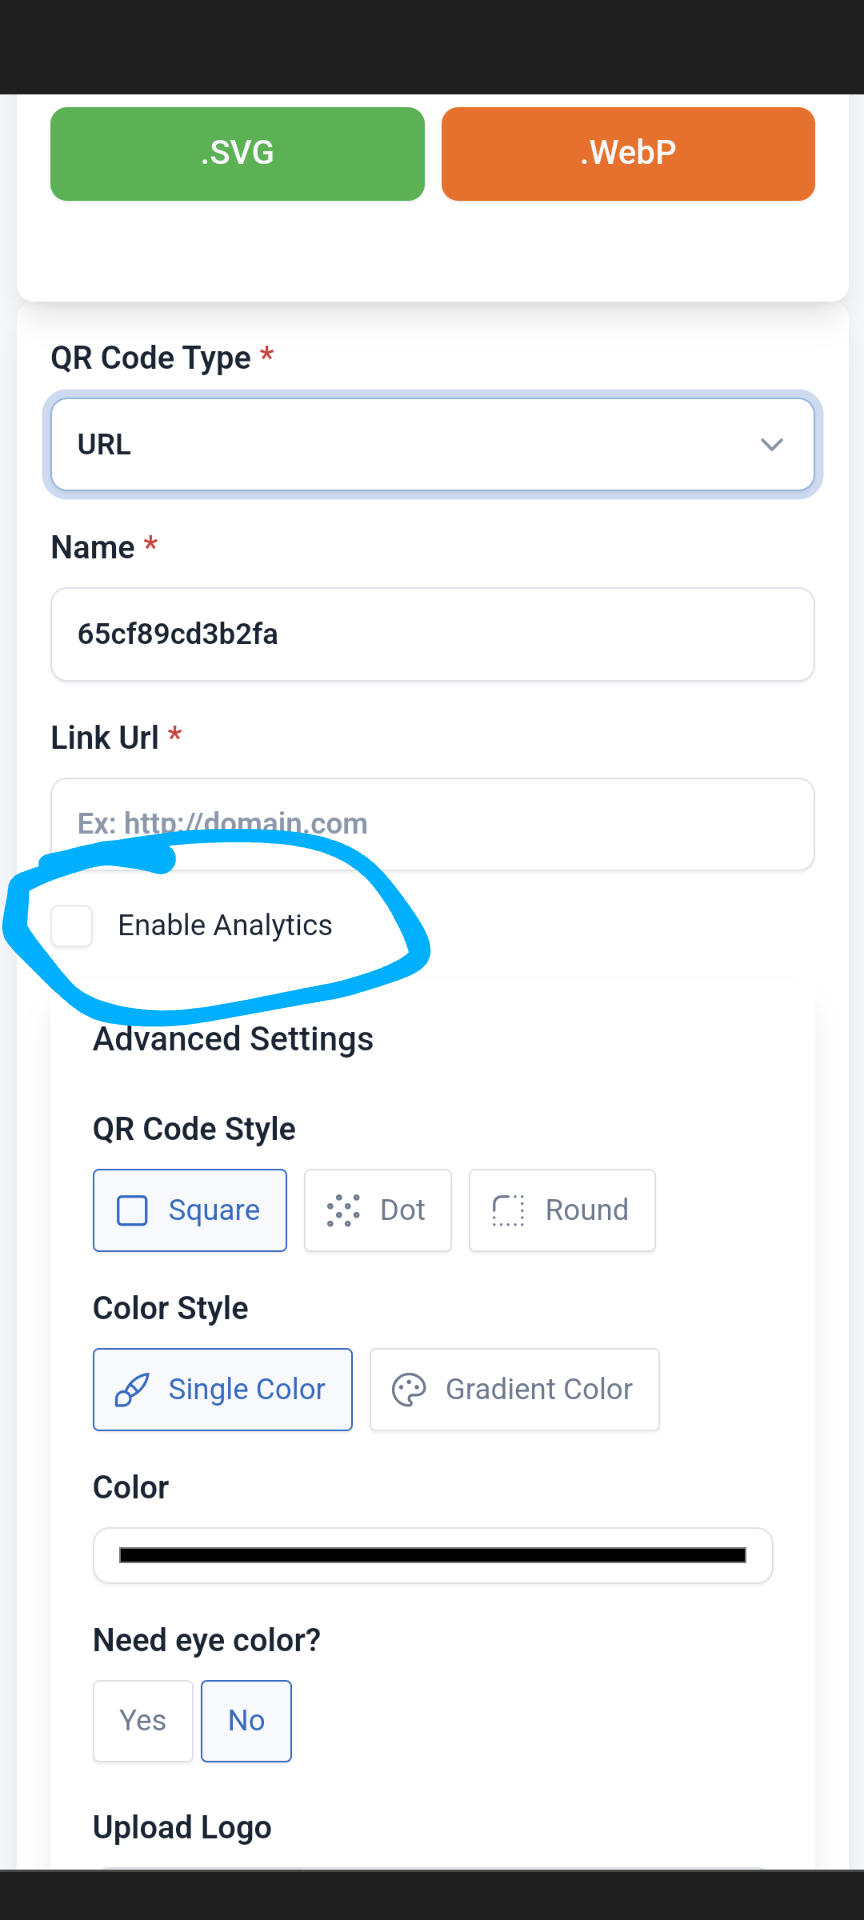The image size is (864, 1920).
Task: Focus the Name input field
Action: click(432, 634)
